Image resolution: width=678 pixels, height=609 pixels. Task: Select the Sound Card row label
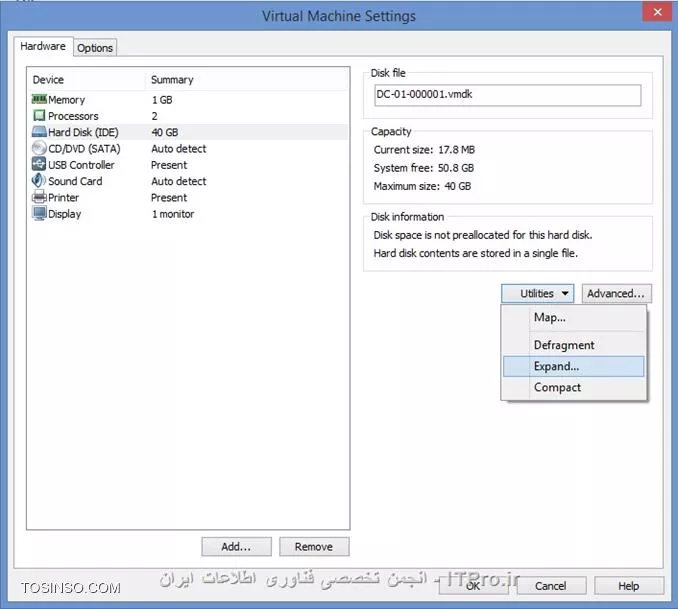(x=75, y=181)
